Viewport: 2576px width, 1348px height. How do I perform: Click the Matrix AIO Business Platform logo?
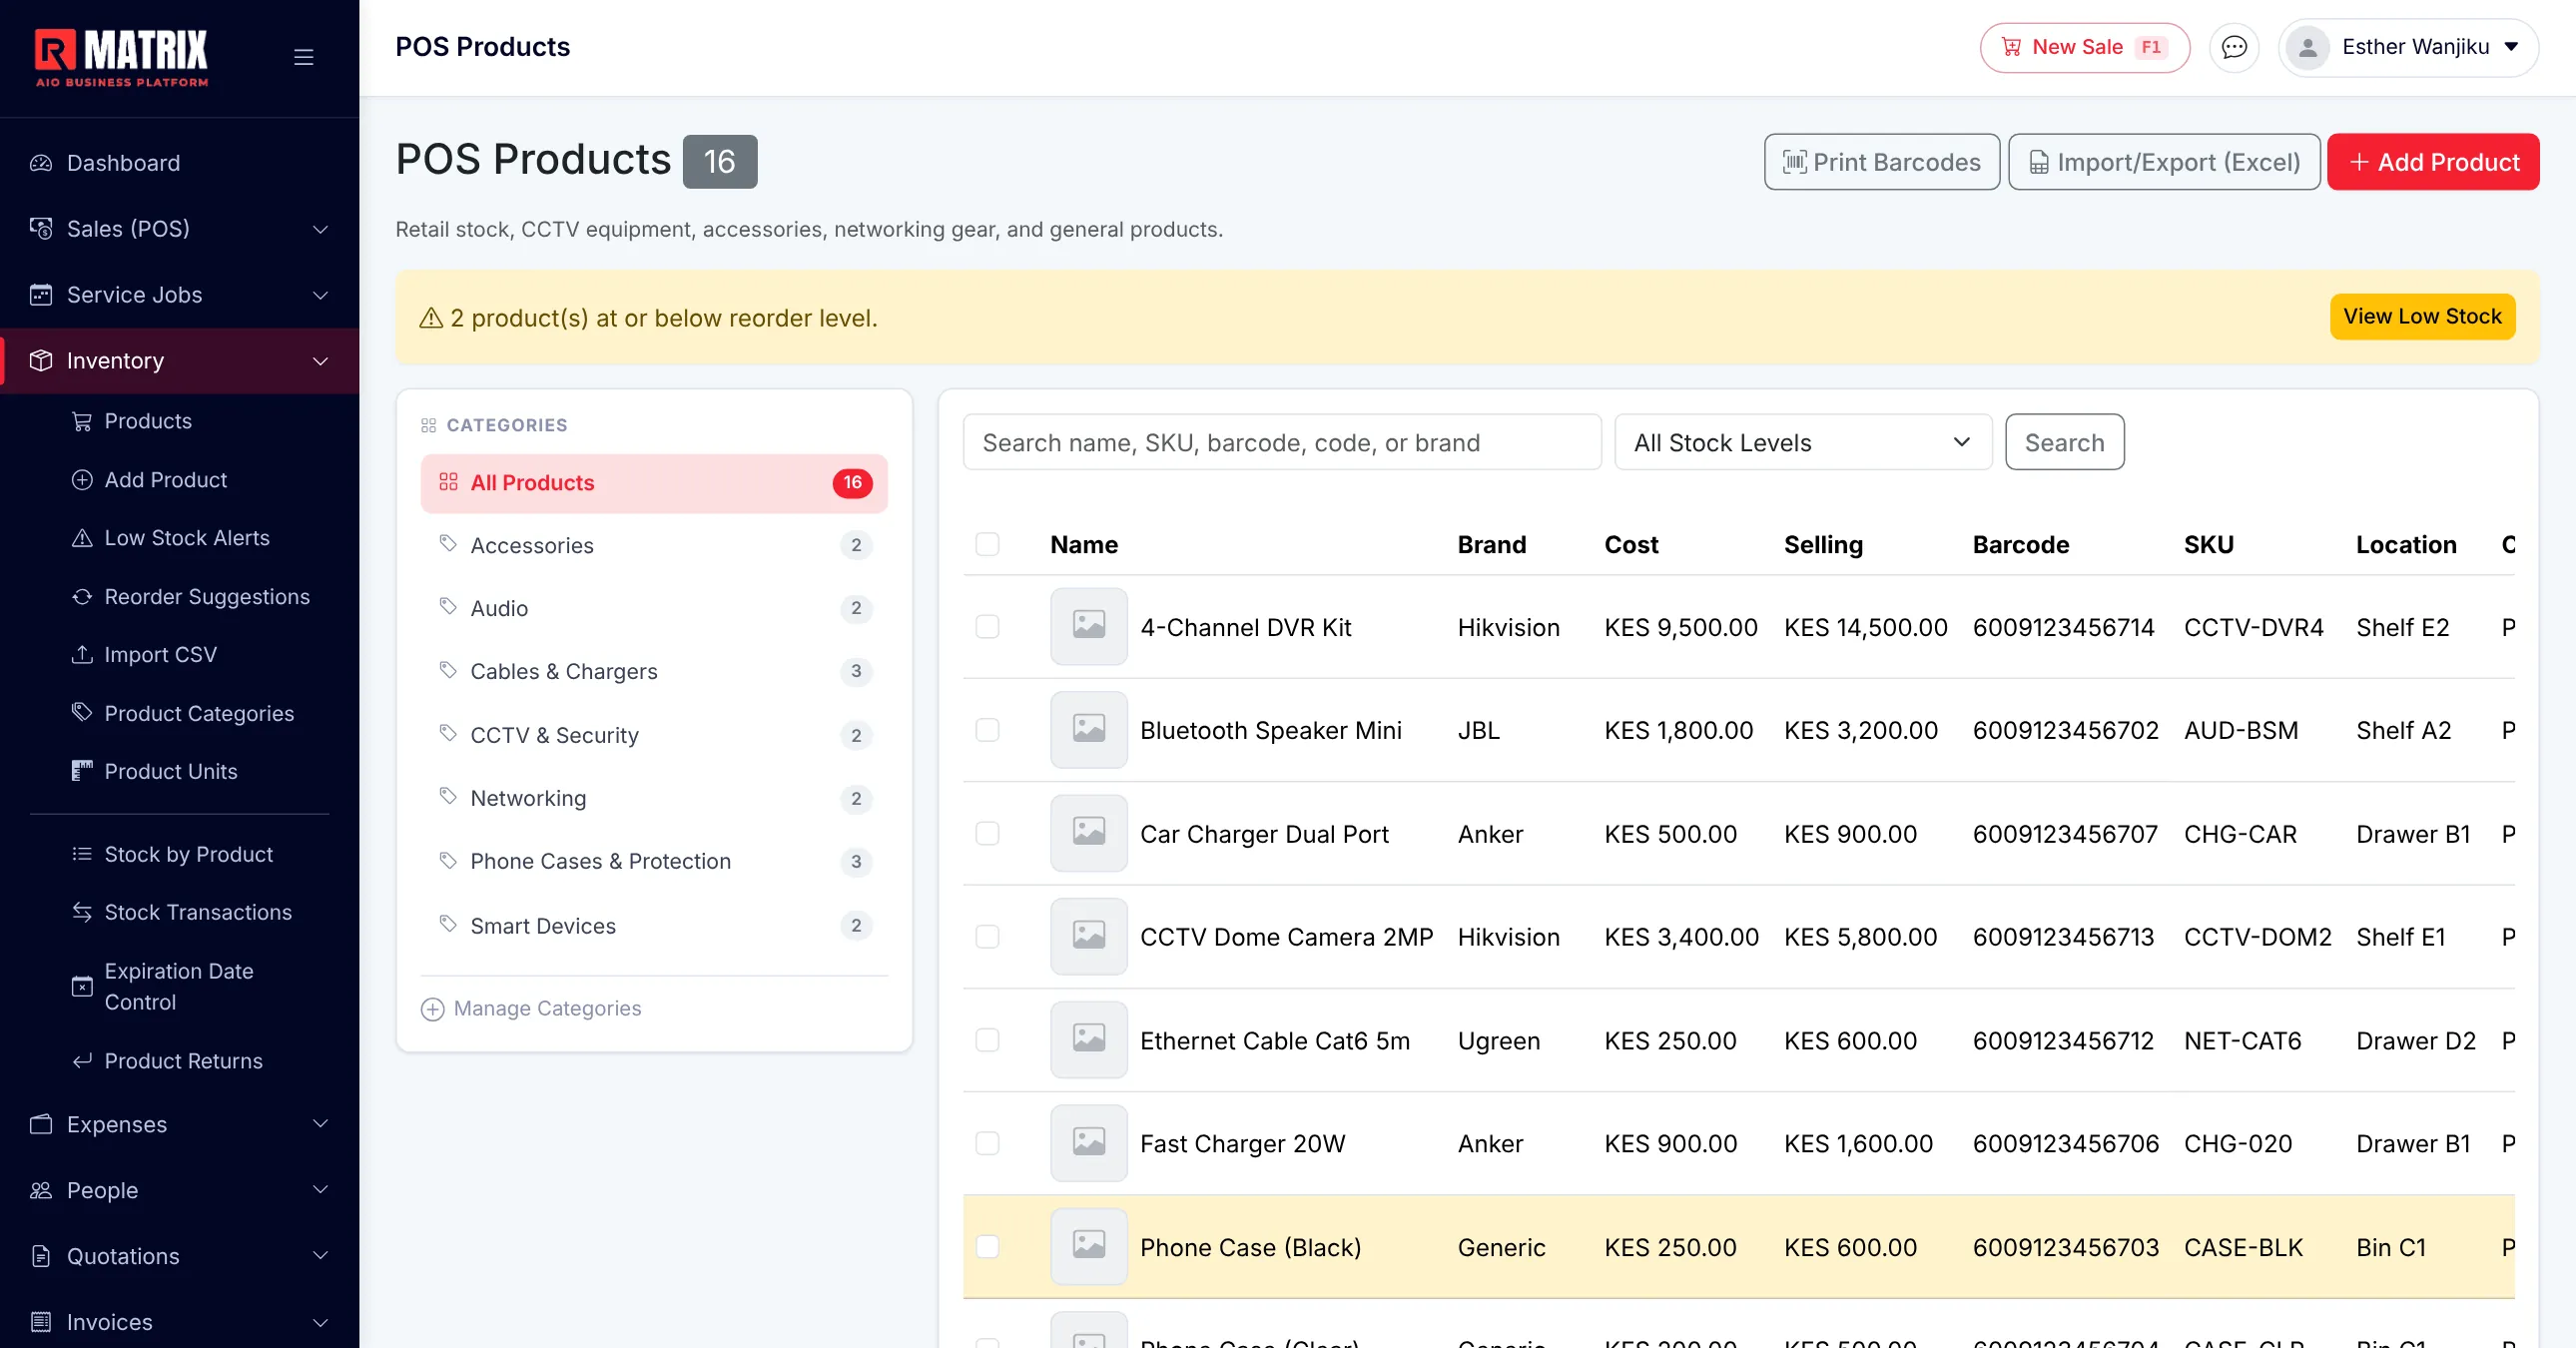pos(121,58)
